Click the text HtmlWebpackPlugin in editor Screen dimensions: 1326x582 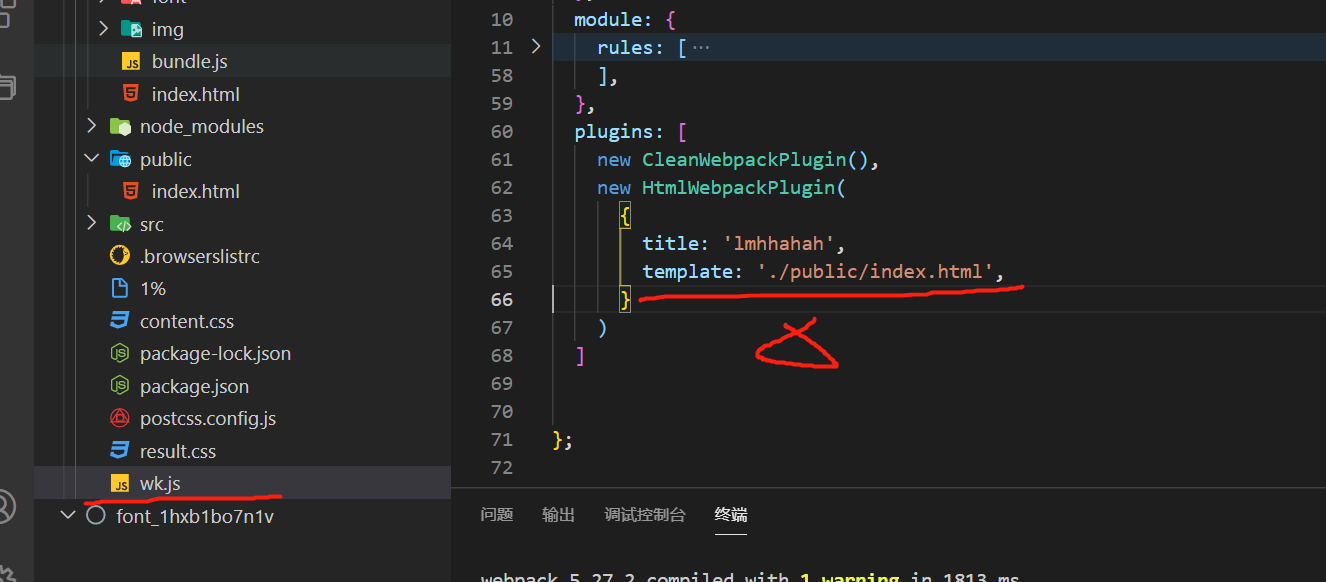[x=739, y=187]
